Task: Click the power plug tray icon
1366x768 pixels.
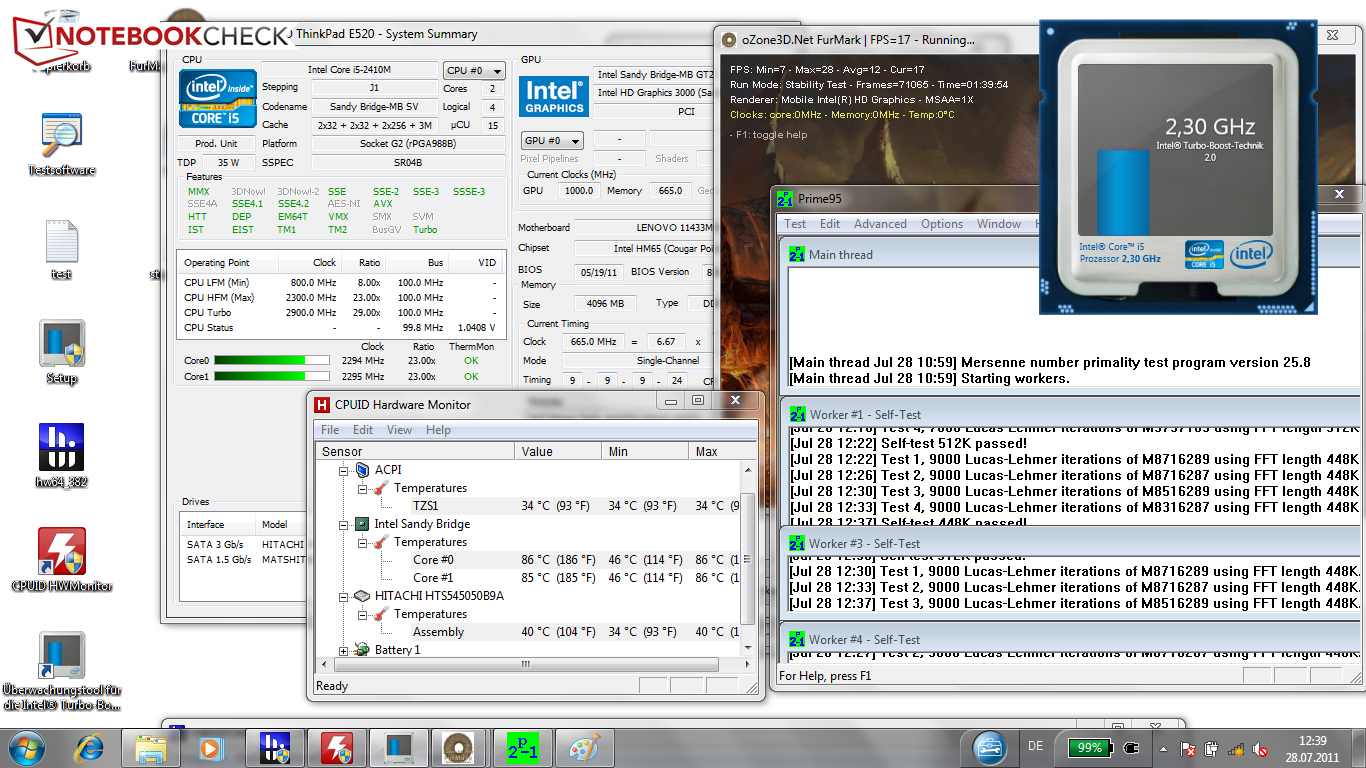Action: [1132, 748]
